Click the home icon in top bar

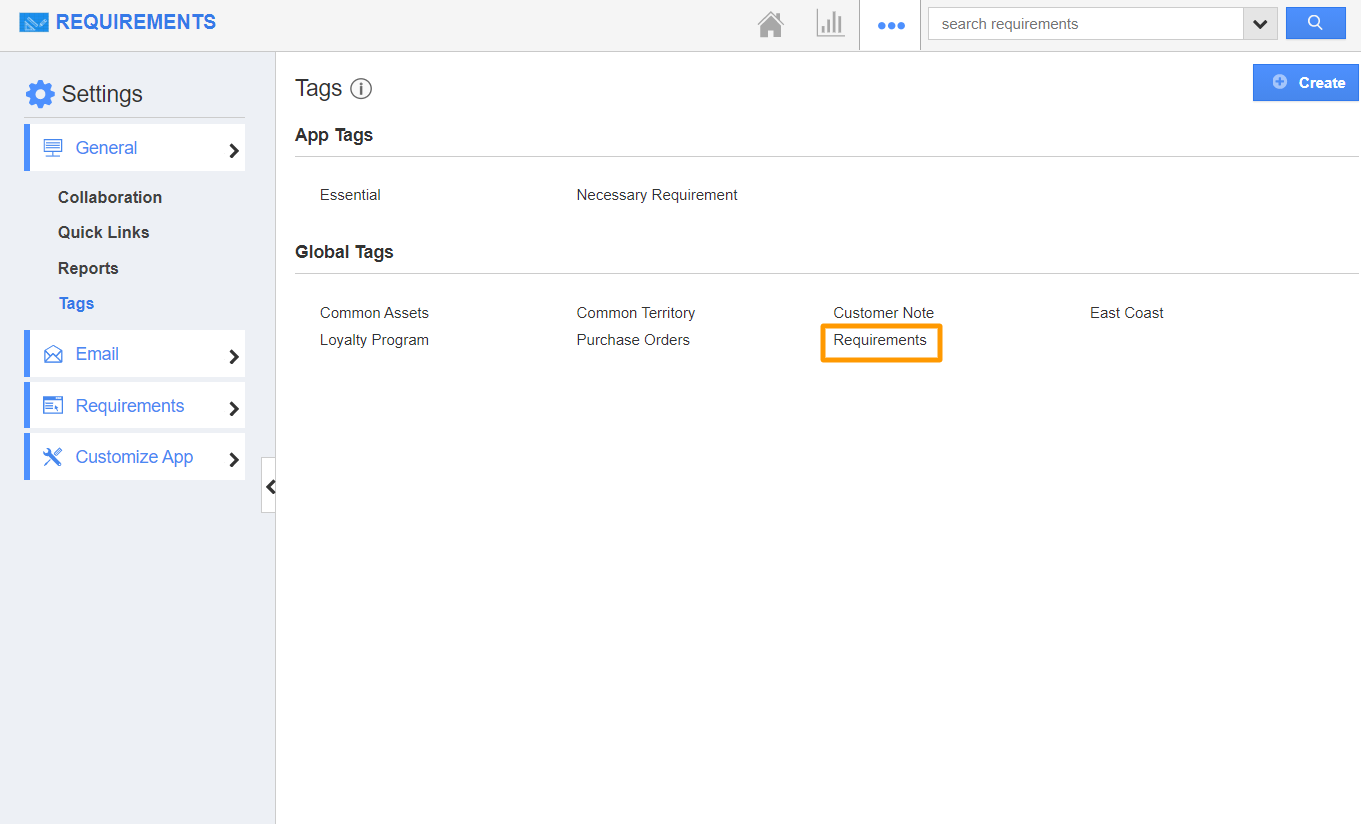point(770,25)
